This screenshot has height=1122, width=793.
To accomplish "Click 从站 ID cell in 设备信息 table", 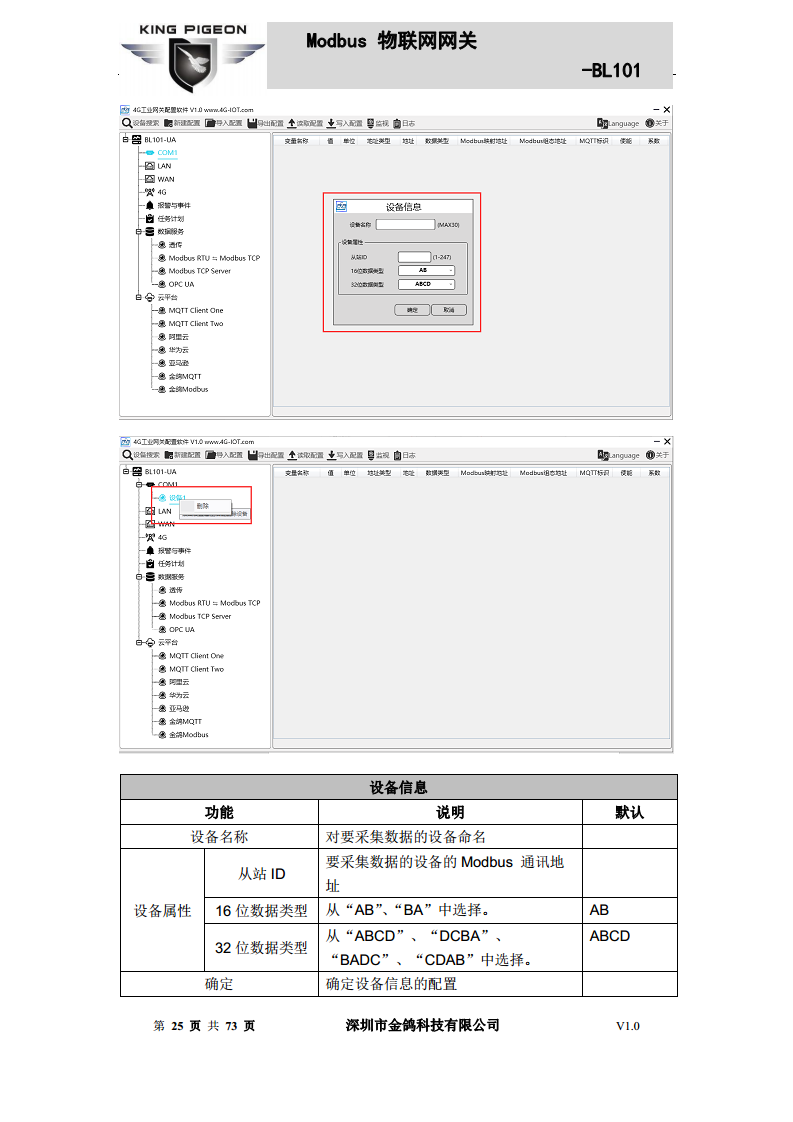I will (x=262, y=874).
